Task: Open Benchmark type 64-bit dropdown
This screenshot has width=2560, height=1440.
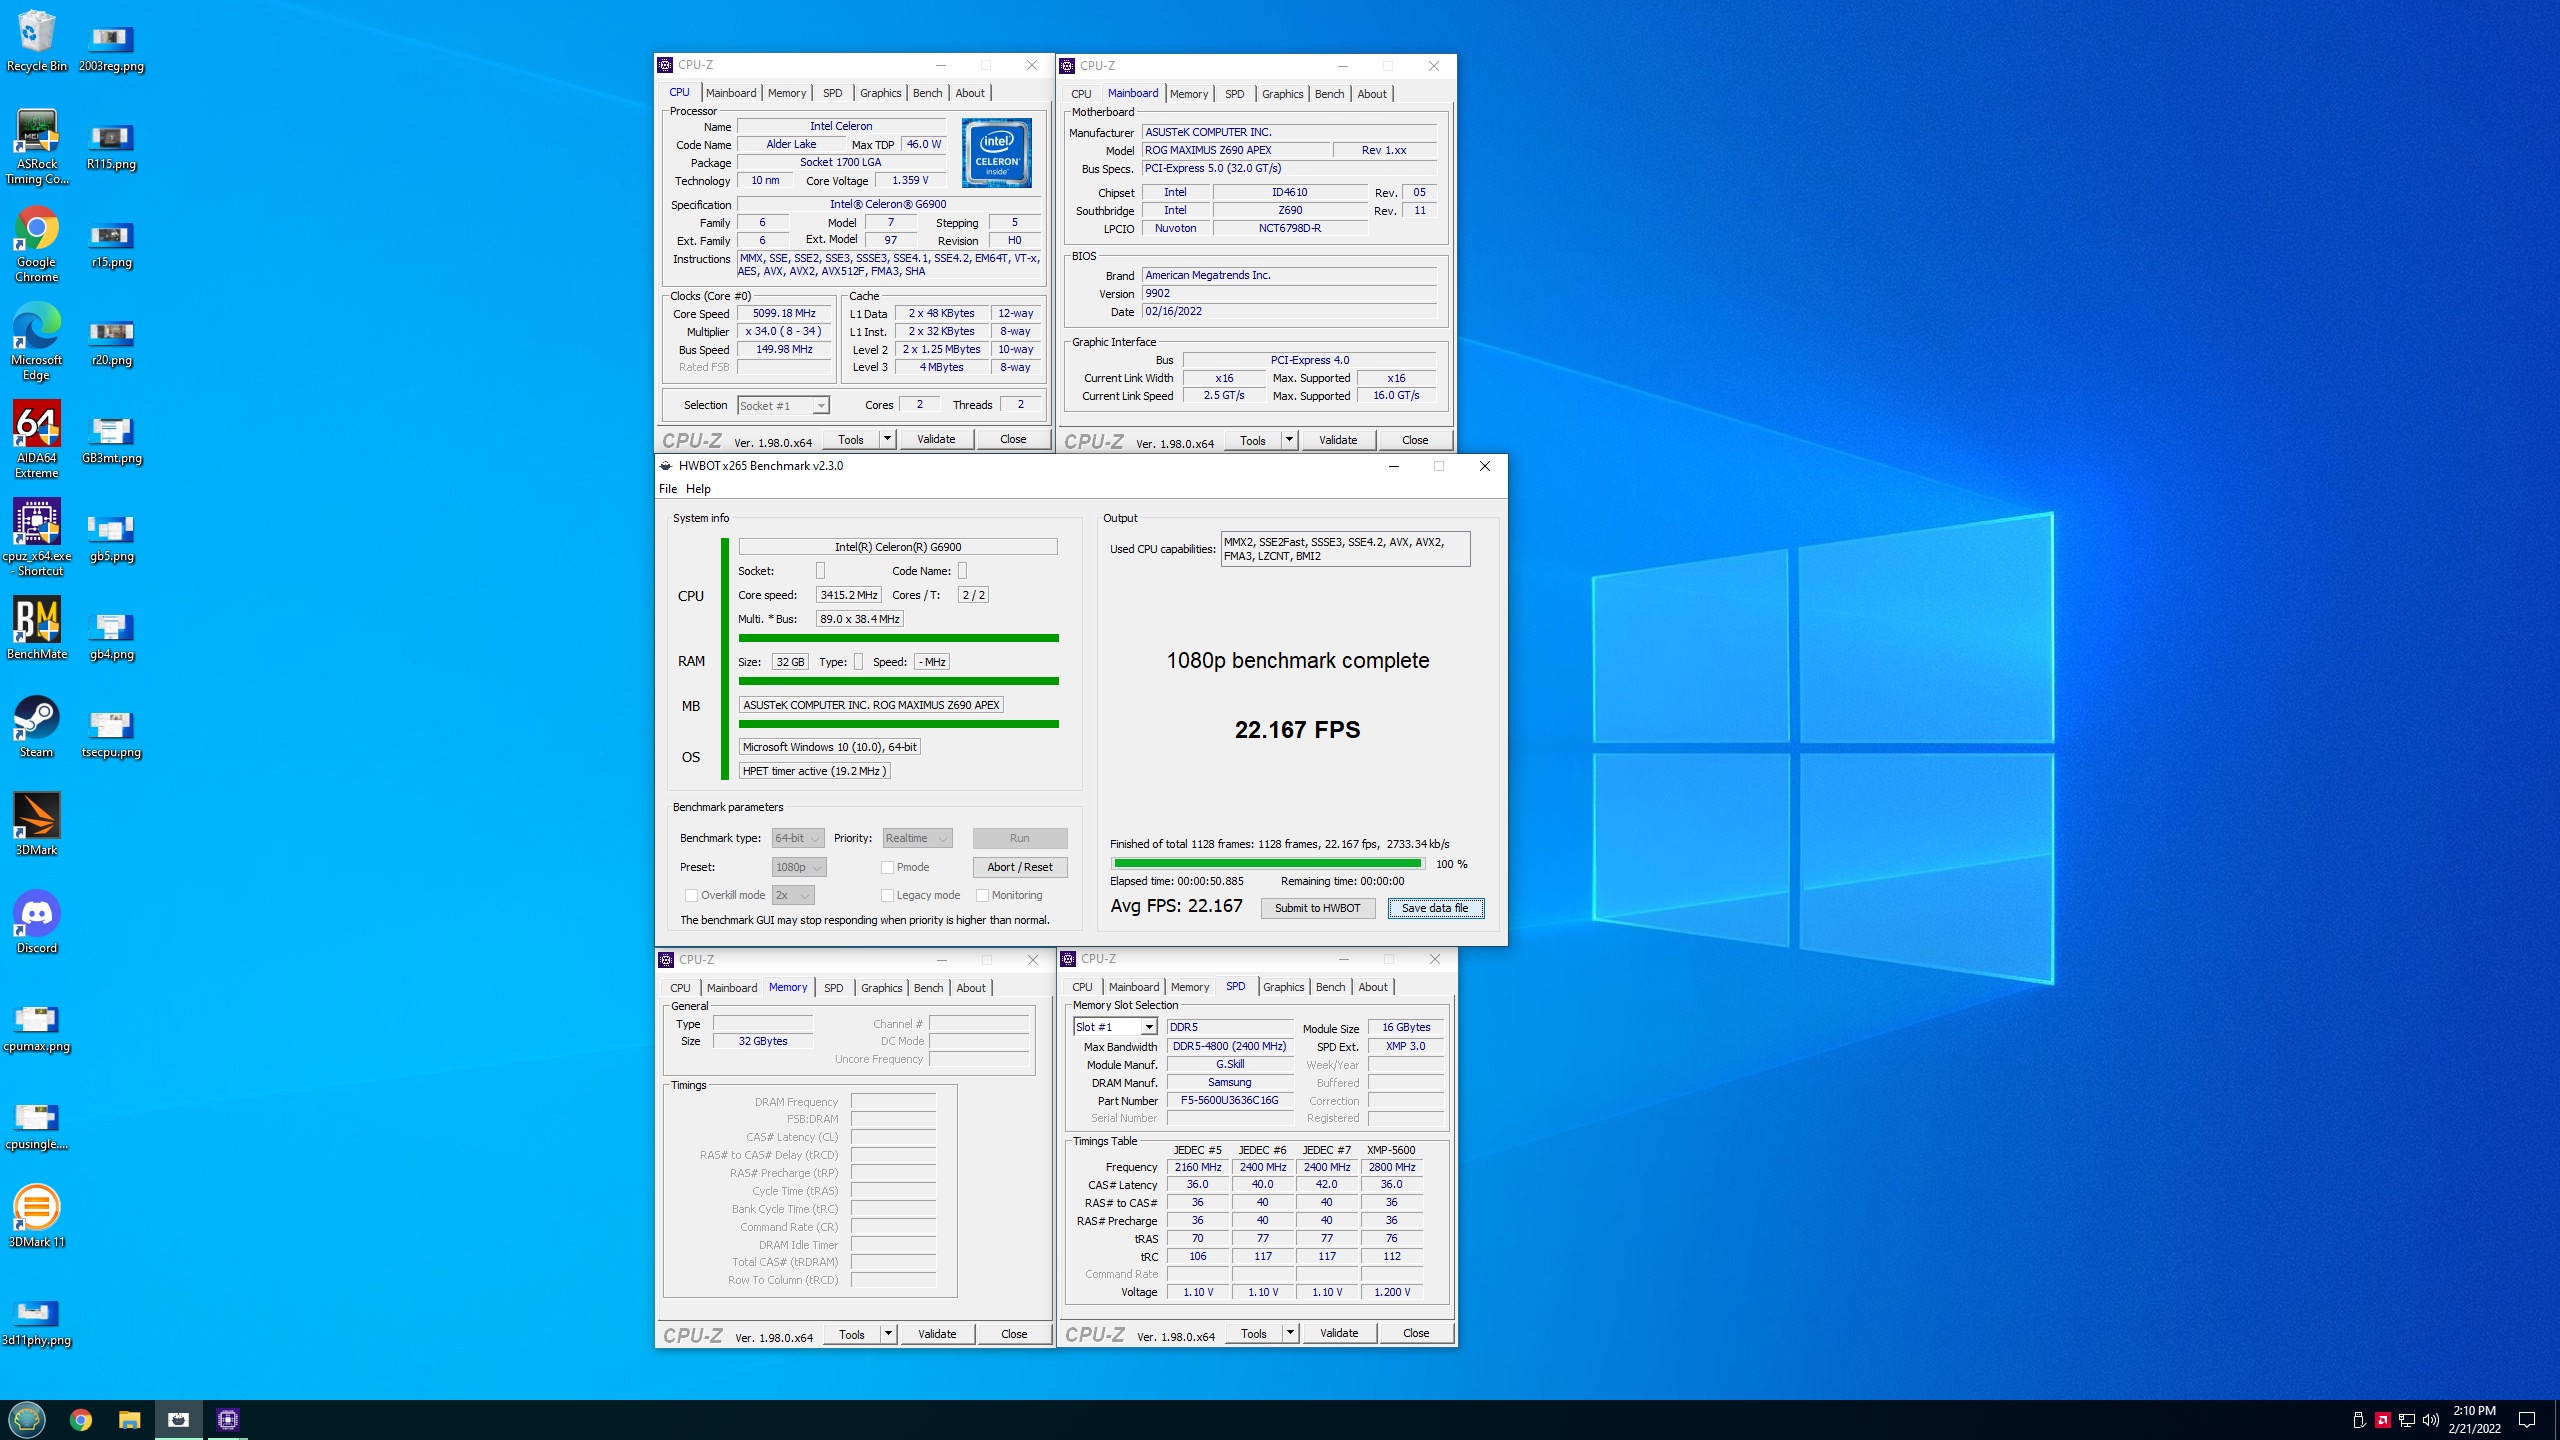Action: click(798, 838)
